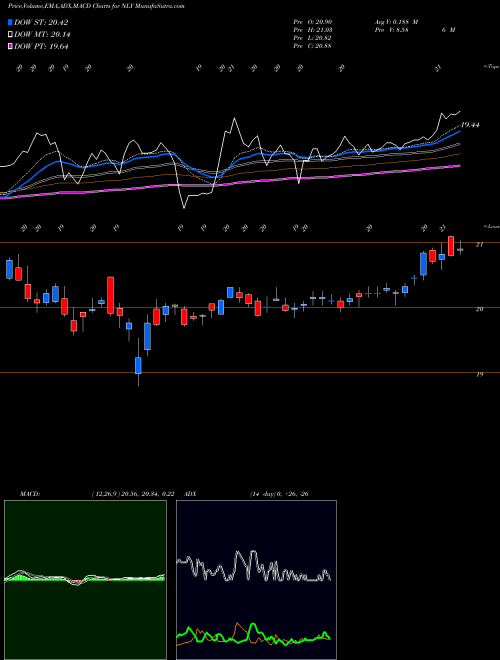This screenshot has width=500, height=660.
Task: Click the magenta DOW PT legend swatch
Action: coord(11,46)
